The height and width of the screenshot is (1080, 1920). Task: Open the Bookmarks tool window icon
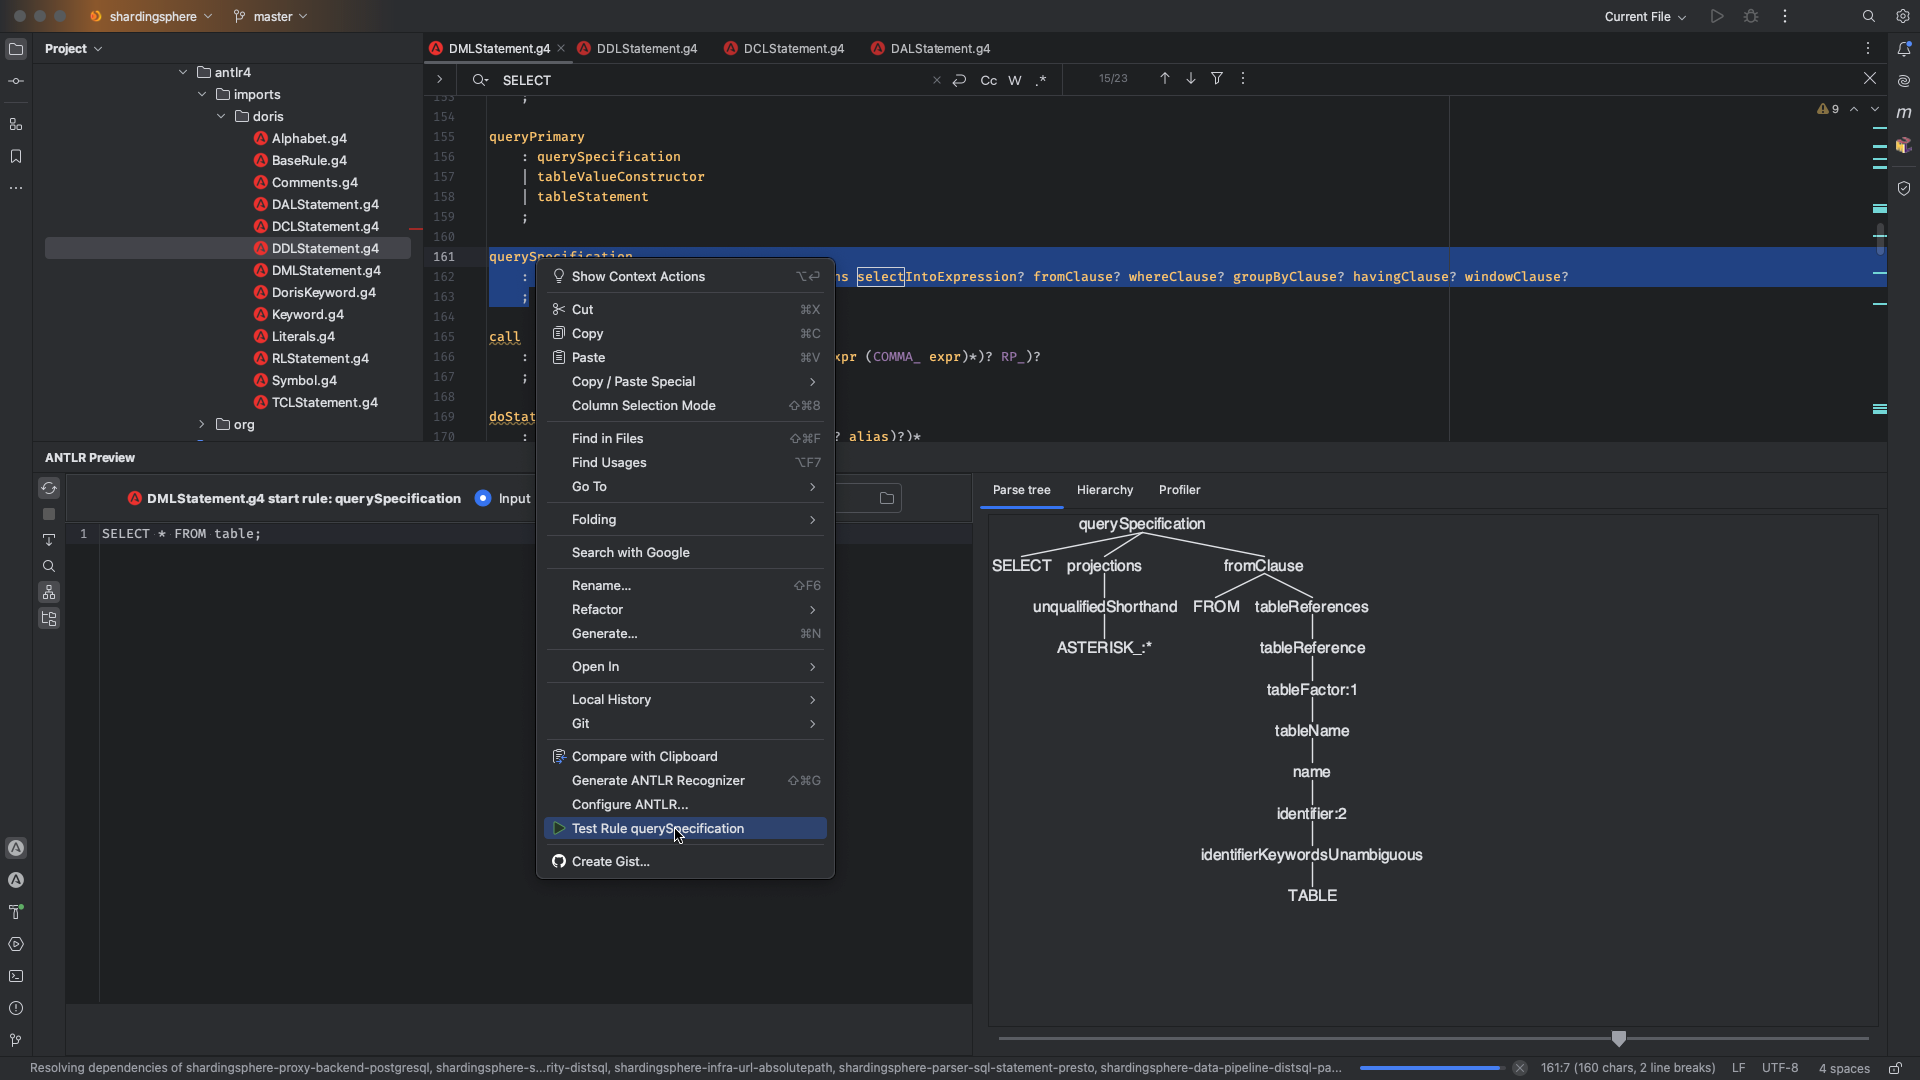click(x=16, y=156)
